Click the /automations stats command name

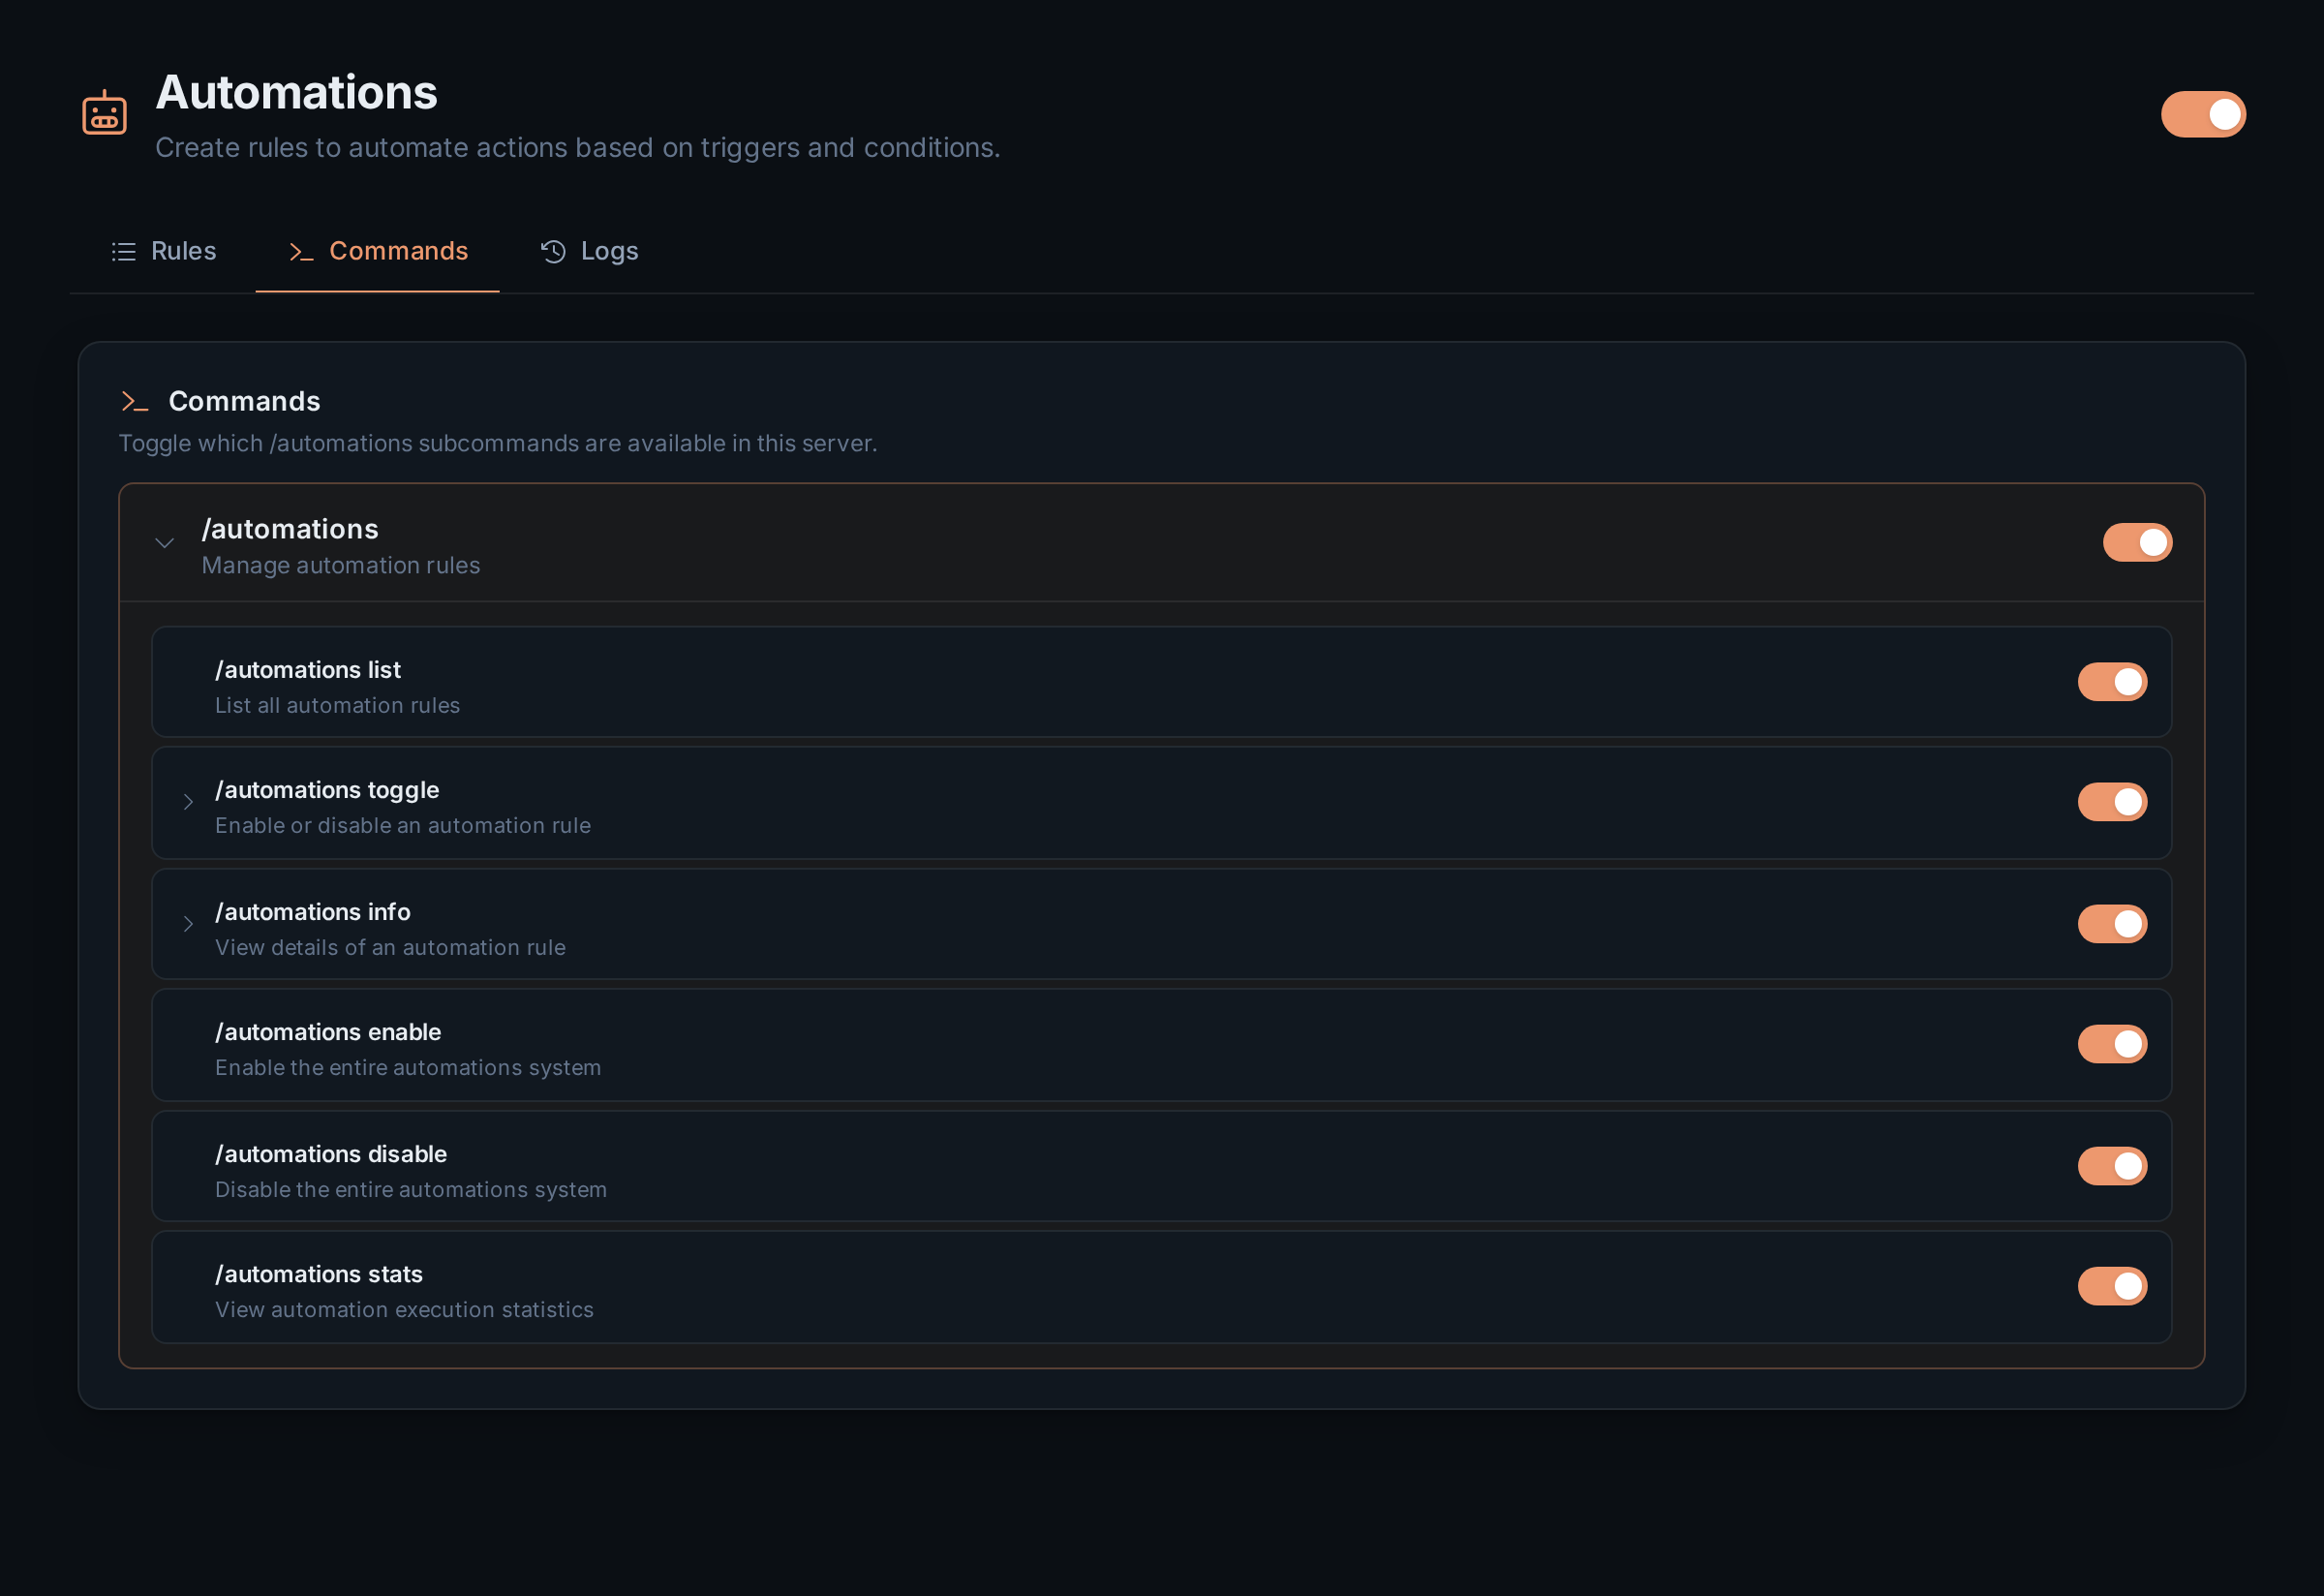click(319, 1274)
